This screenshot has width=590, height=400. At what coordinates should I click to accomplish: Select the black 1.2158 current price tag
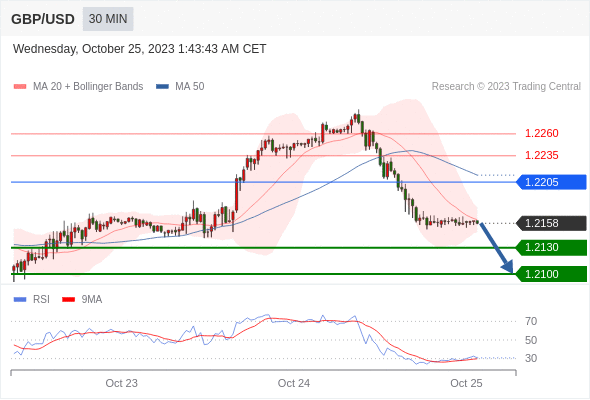(x=552, y=223)
